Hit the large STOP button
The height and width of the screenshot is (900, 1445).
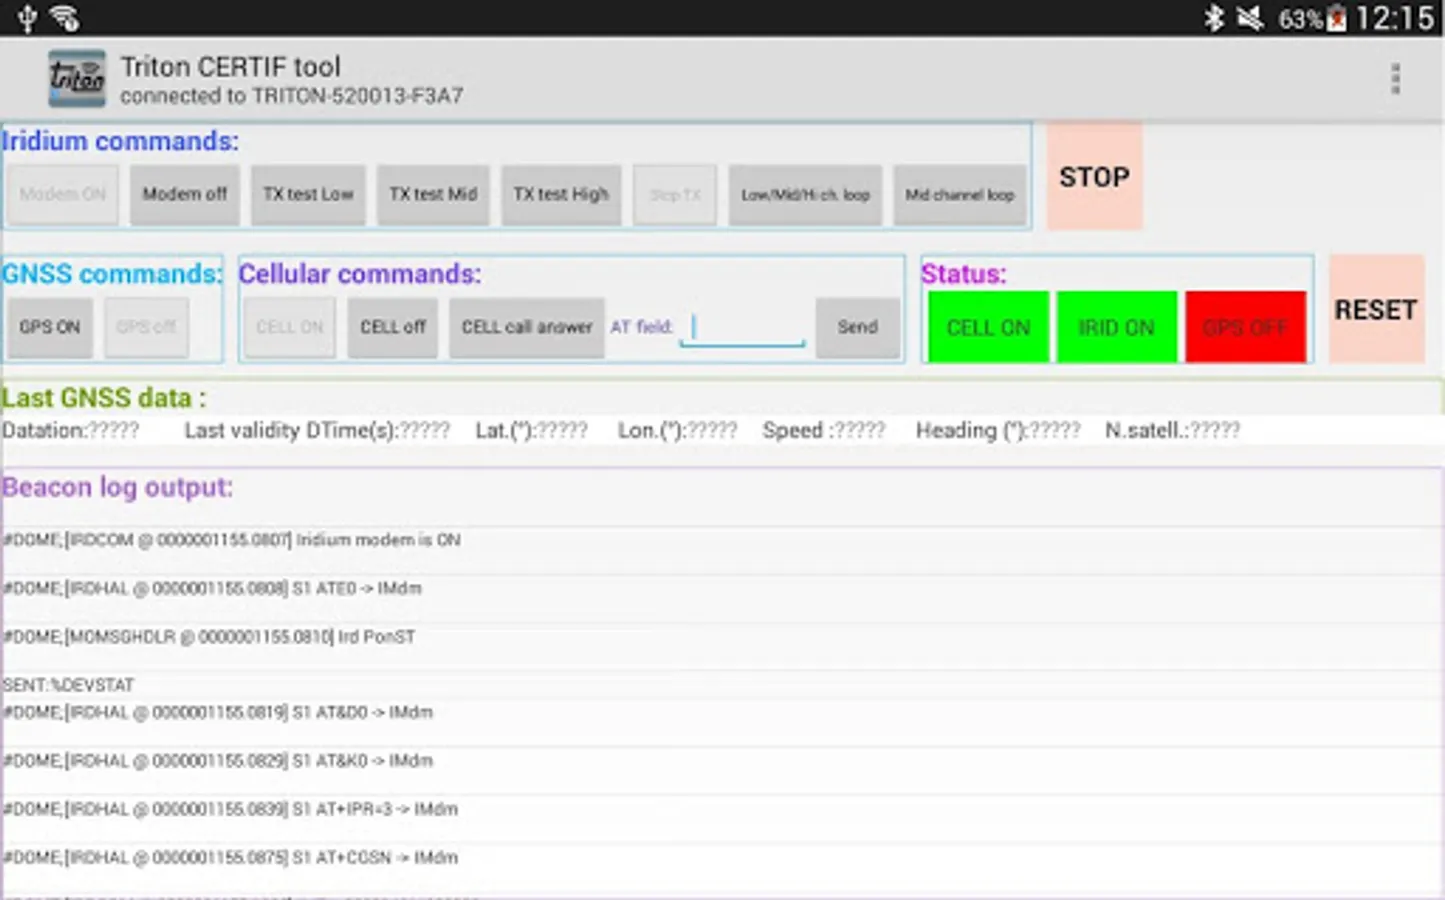(1094, 177)
